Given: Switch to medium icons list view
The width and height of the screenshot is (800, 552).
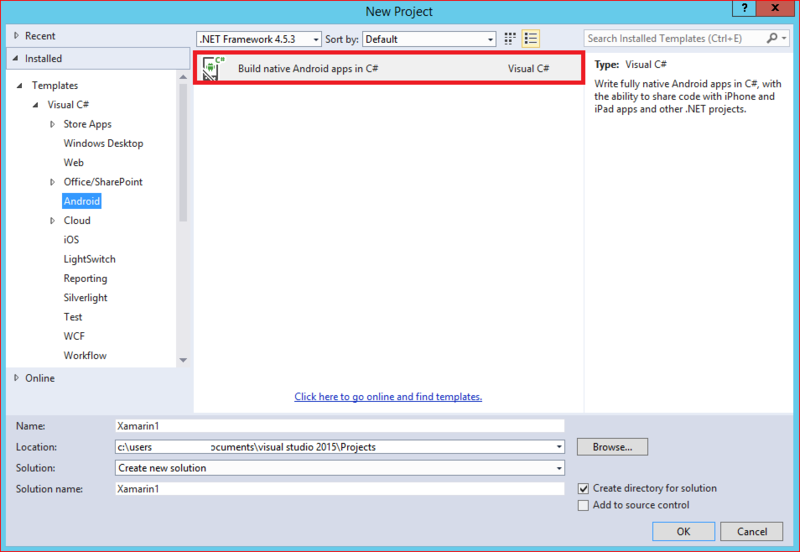Looking at the screenshot, I should [531, 39].
